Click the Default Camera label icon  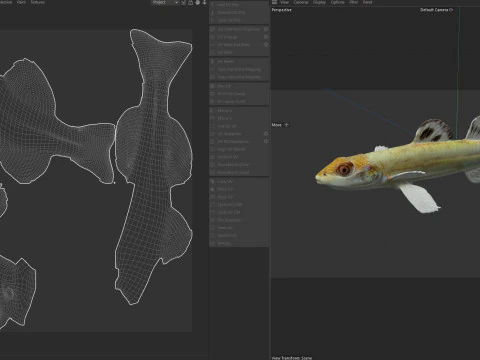(x=451, y=10)
